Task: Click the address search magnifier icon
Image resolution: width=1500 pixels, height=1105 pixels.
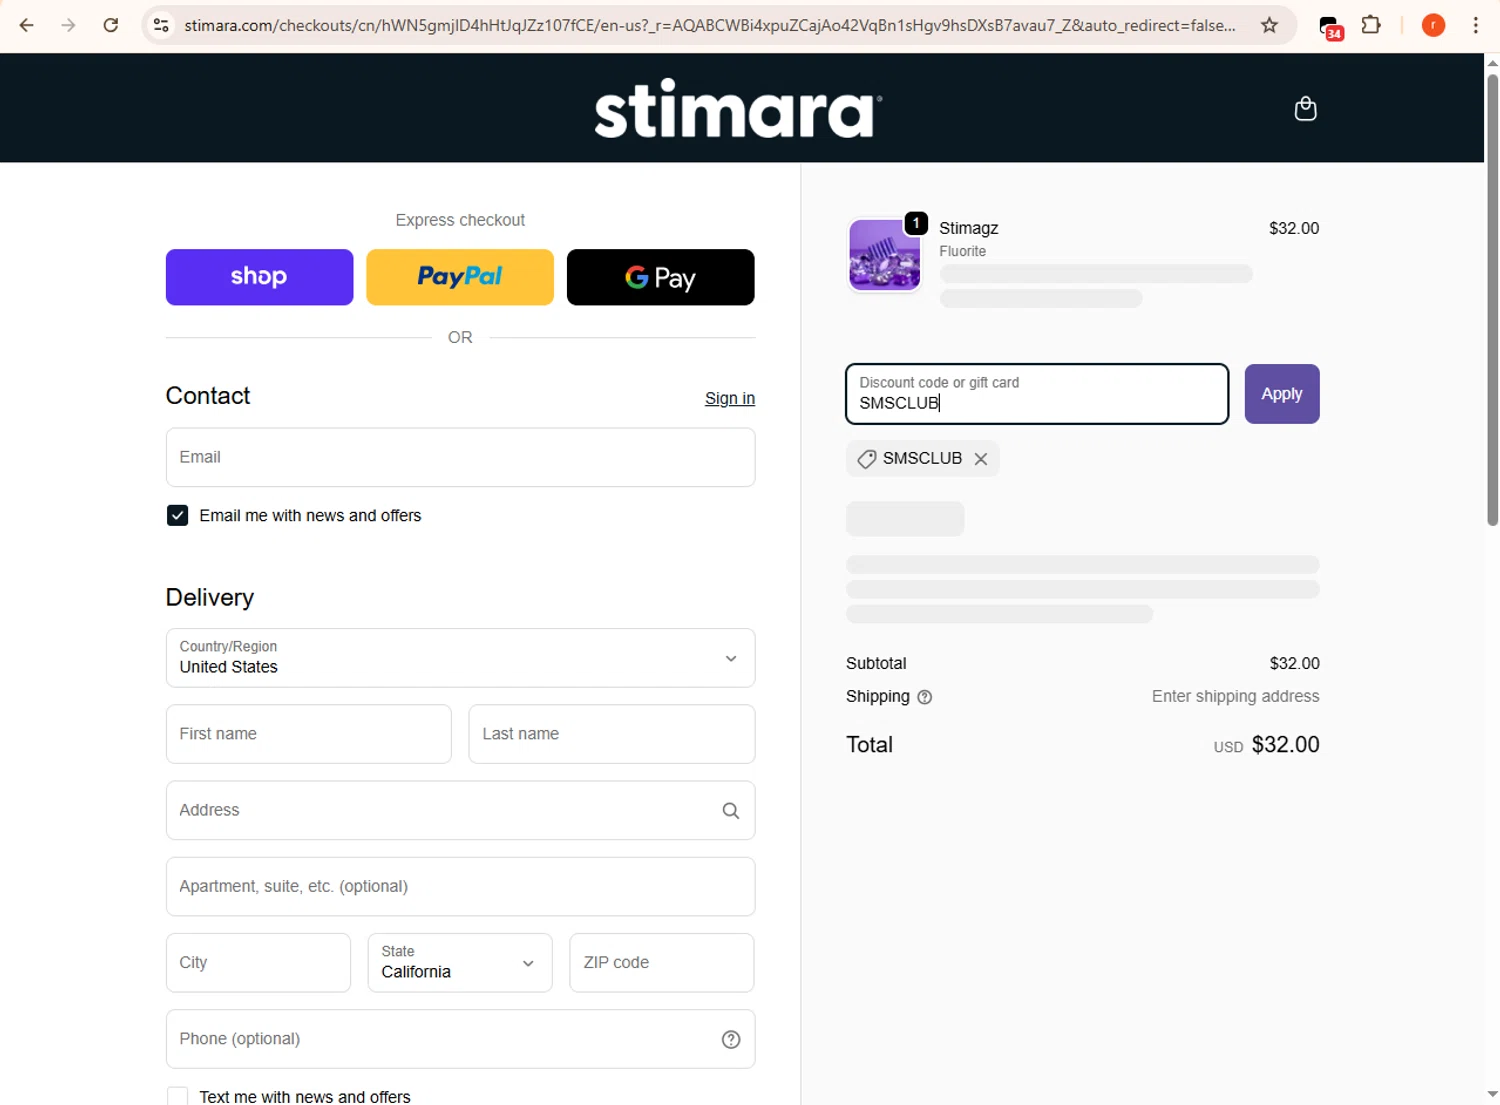Action: (x=731, y=811)
